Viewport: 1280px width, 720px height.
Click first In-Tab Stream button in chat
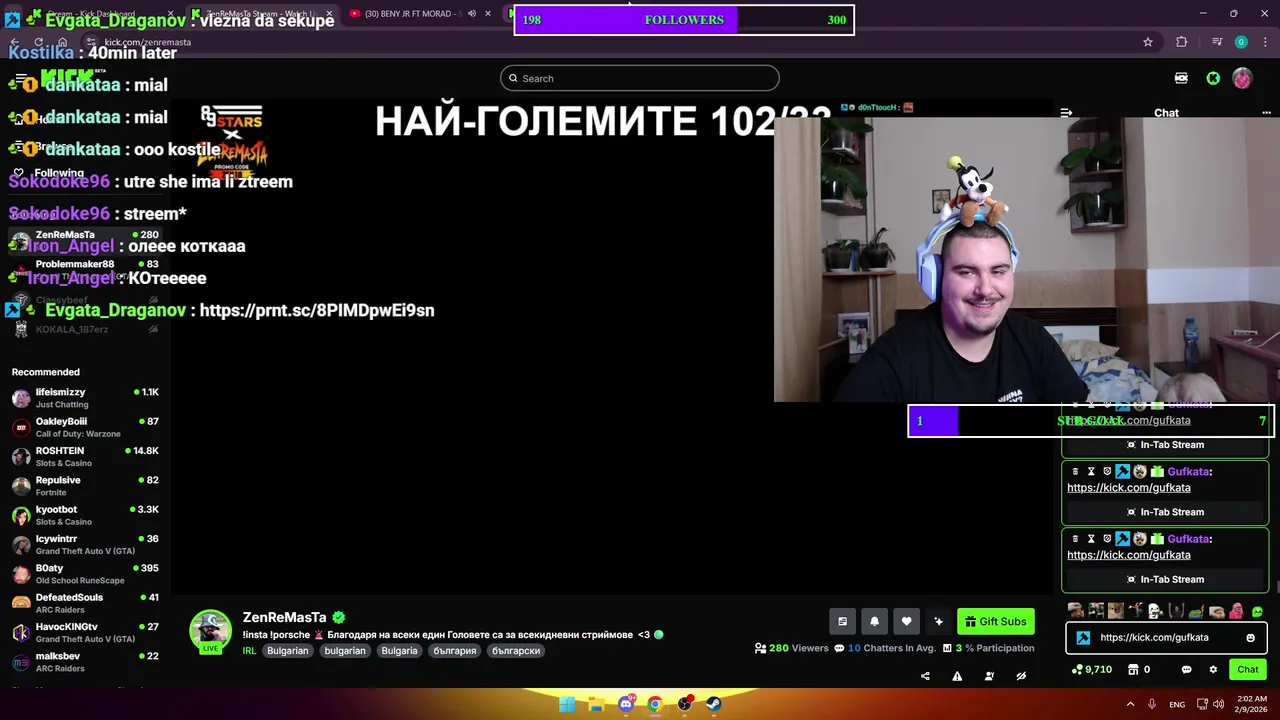(1165, 445)
